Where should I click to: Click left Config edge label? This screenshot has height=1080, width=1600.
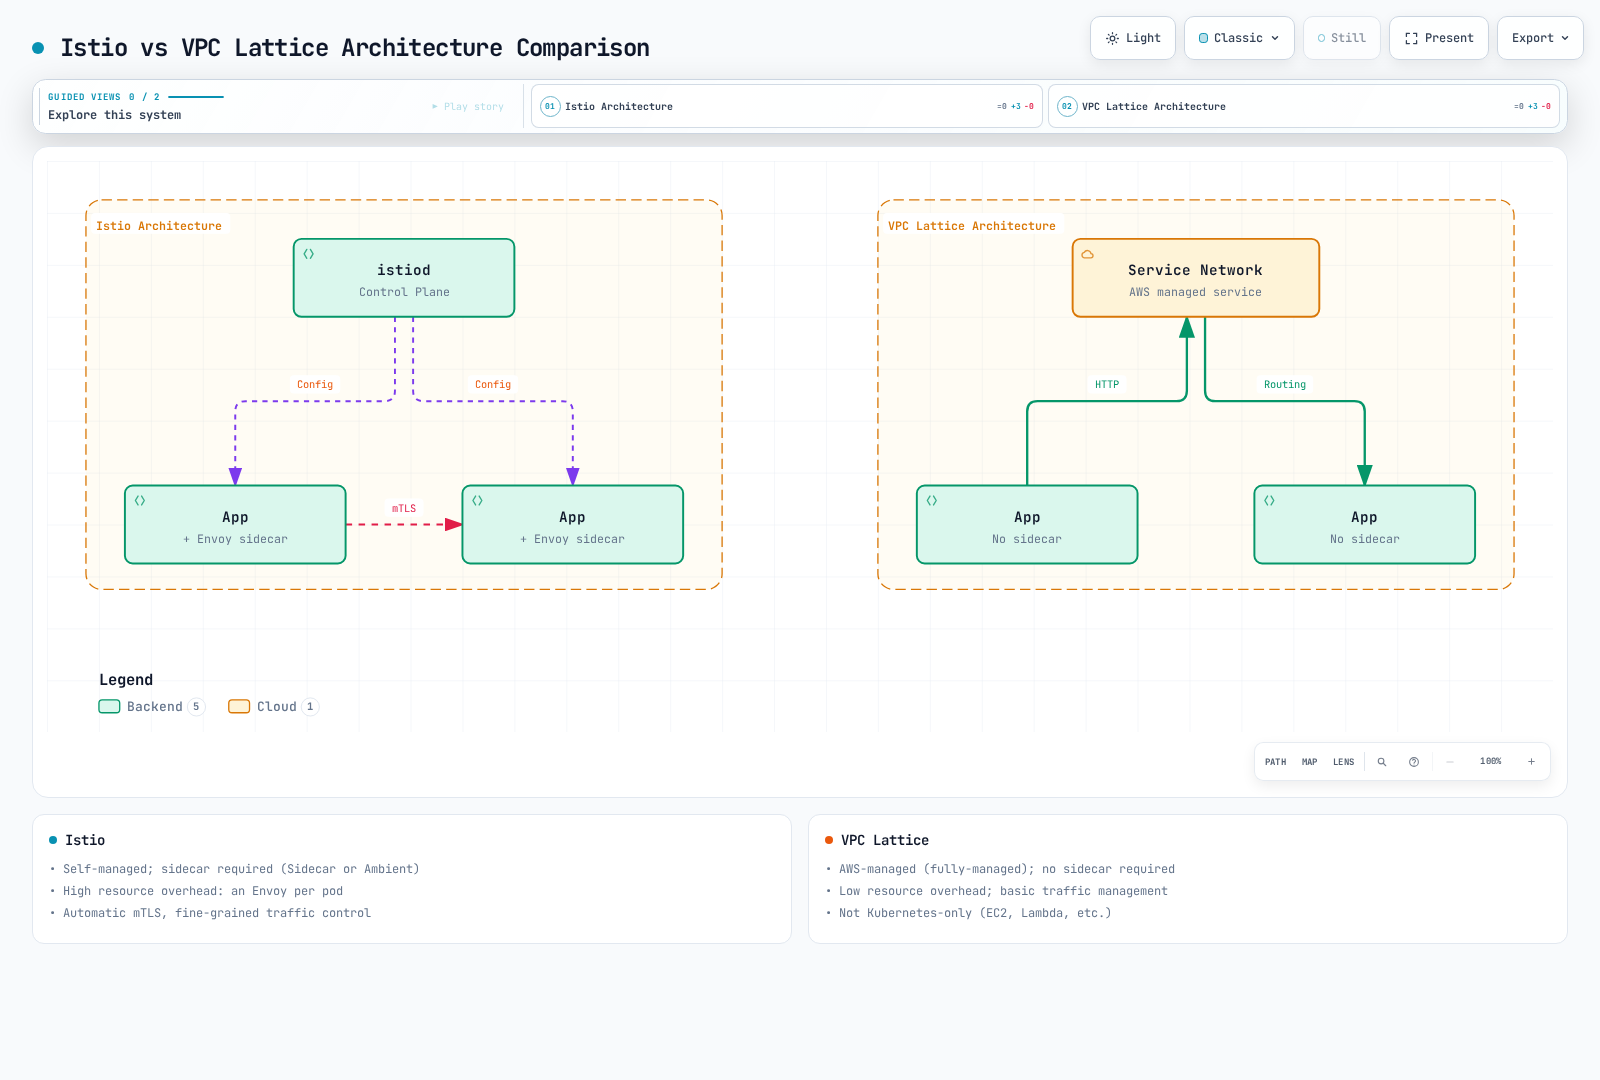pyautogui.click(x=315, y=384)
